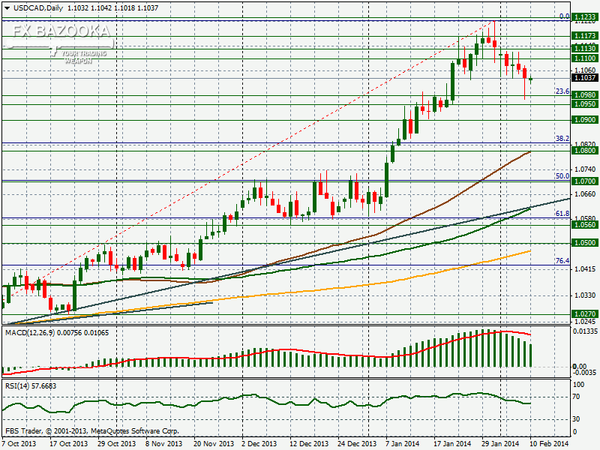The height and width of the screenshot is (450, 600).
Task: Select the 1.0800 price level label
Action: coord(585,150)
